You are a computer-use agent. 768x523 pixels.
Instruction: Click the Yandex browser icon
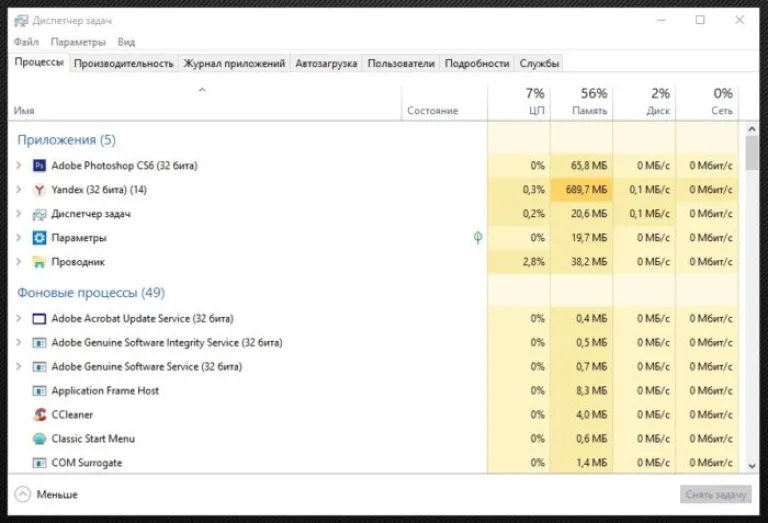tap(39, 190)
